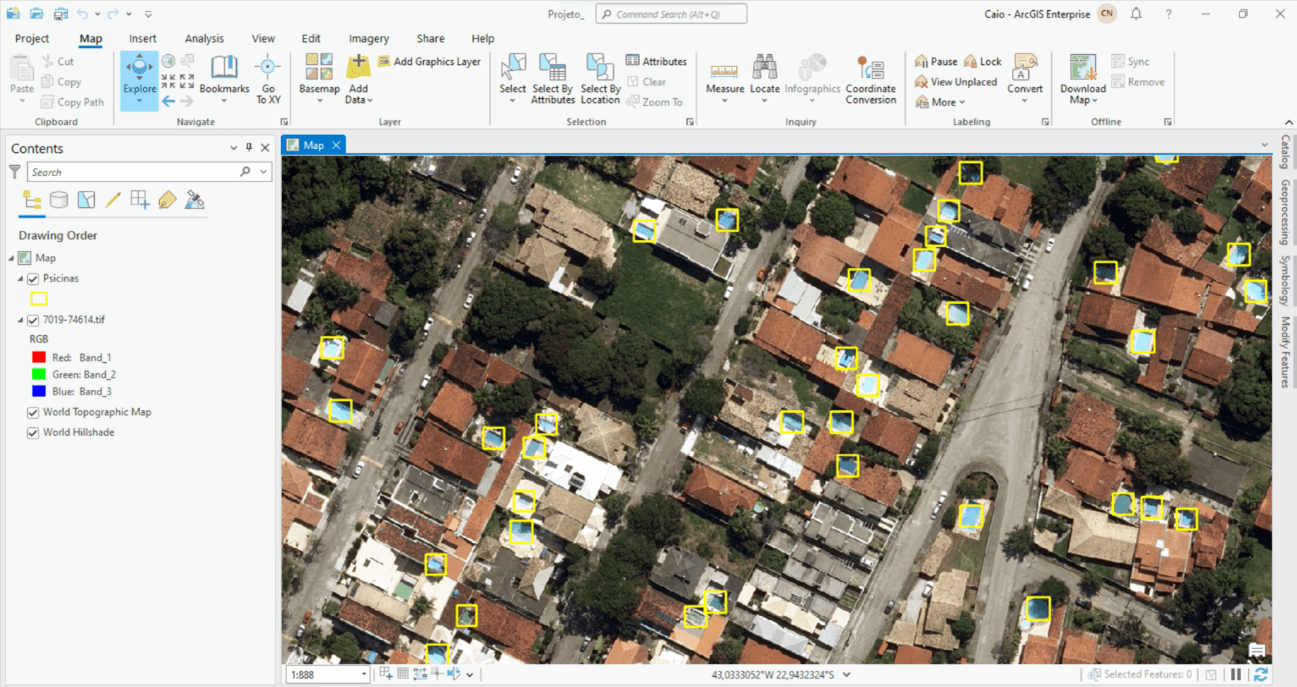The image size is (1297, 687).
Task: Click the Measure tool icon
Action: point(724,71)
